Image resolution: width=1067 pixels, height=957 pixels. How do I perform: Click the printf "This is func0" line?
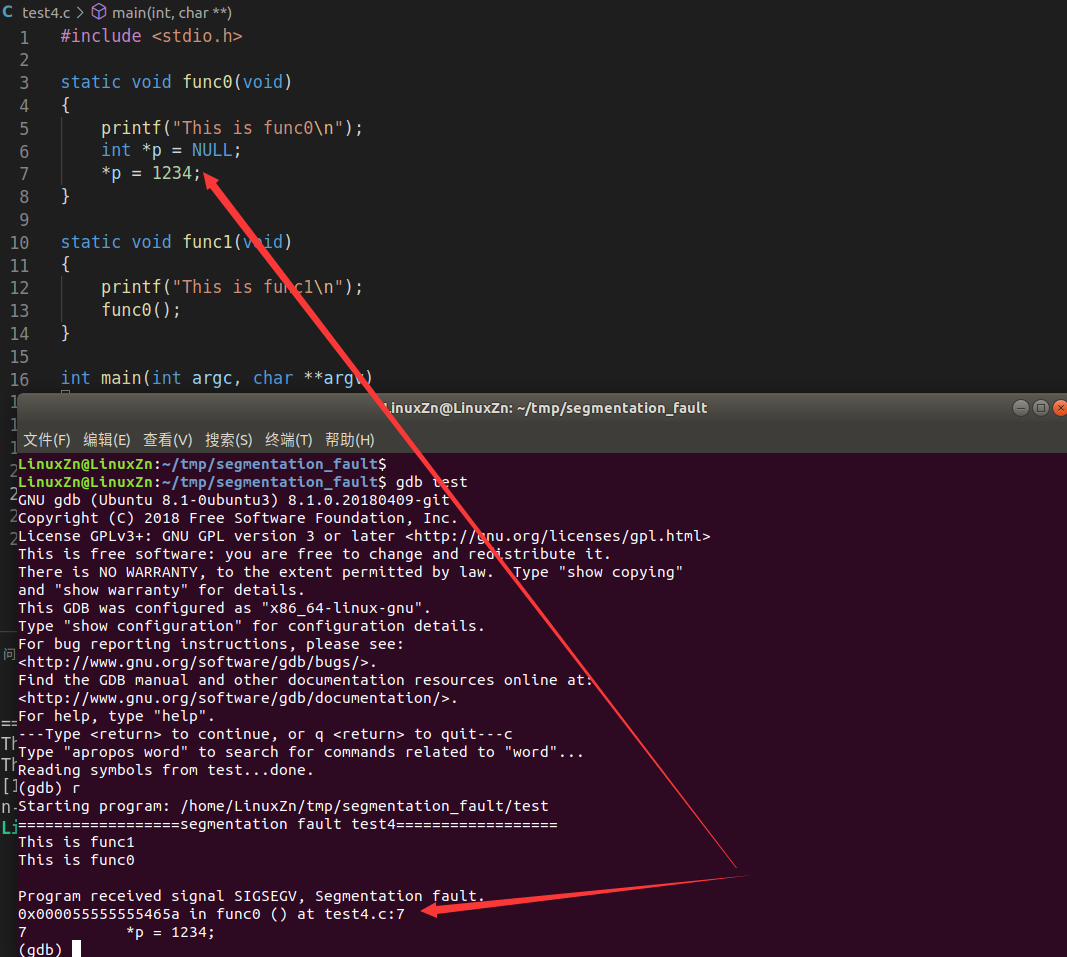coord(232,127)
